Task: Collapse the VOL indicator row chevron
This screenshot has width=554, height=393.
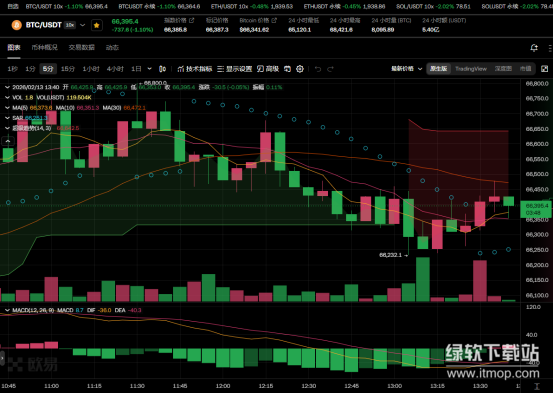Action: [7, 98]
